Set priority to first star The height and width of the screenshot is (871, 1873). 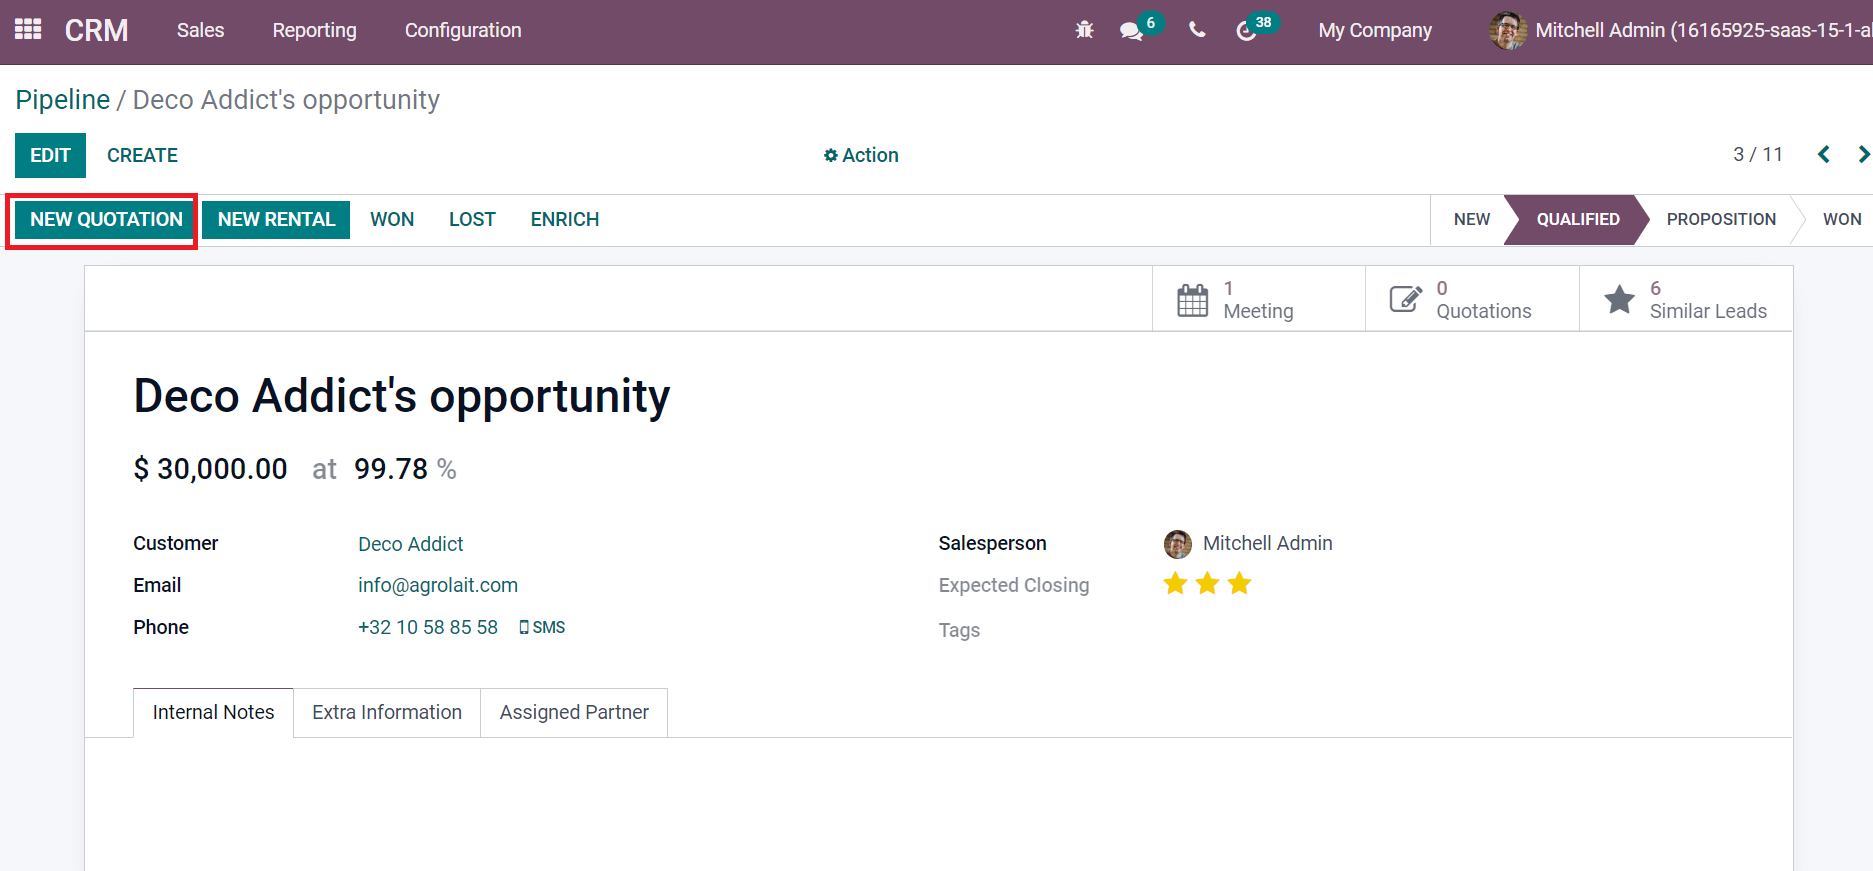click(1175, 583)
